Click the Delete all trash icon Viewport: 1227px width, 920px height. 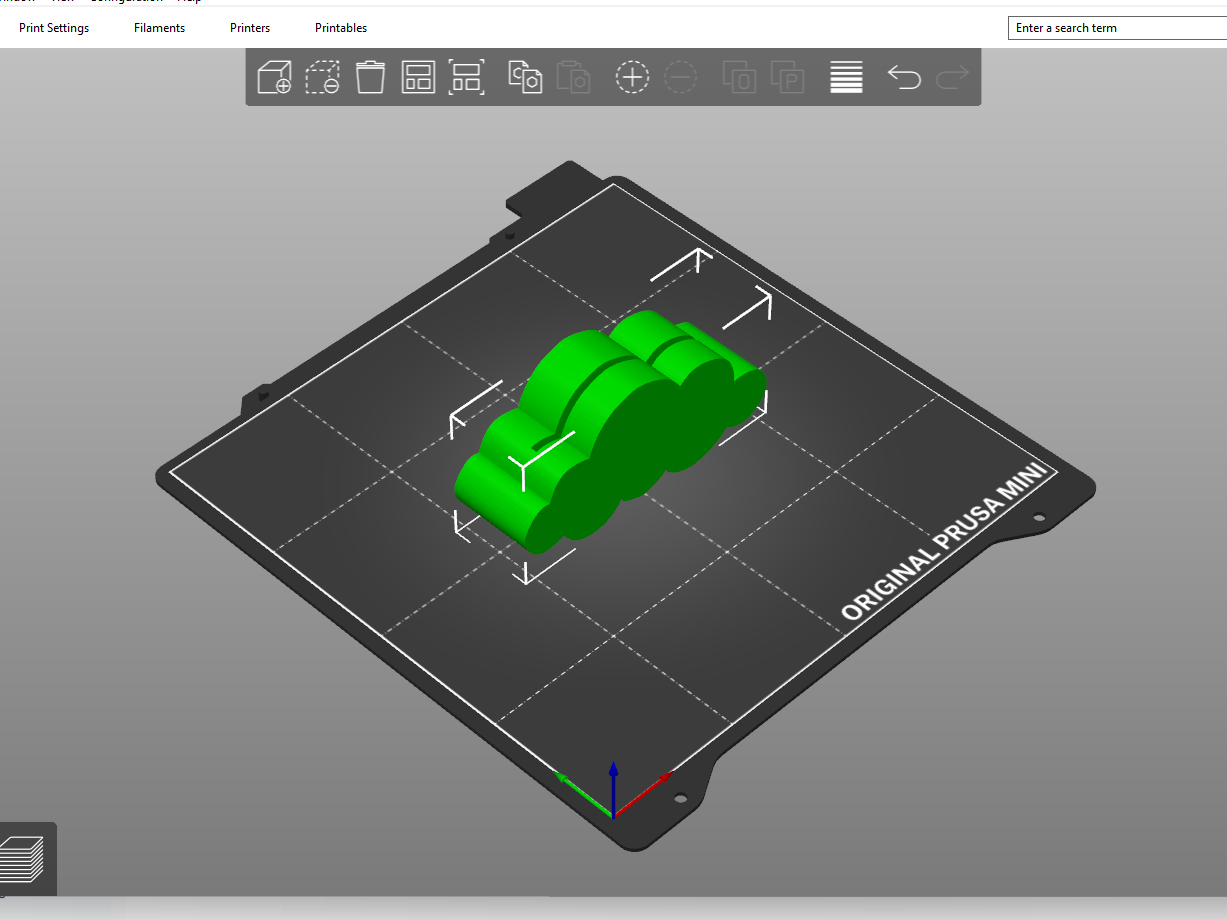pyautogui.click(x=370, y=77)
